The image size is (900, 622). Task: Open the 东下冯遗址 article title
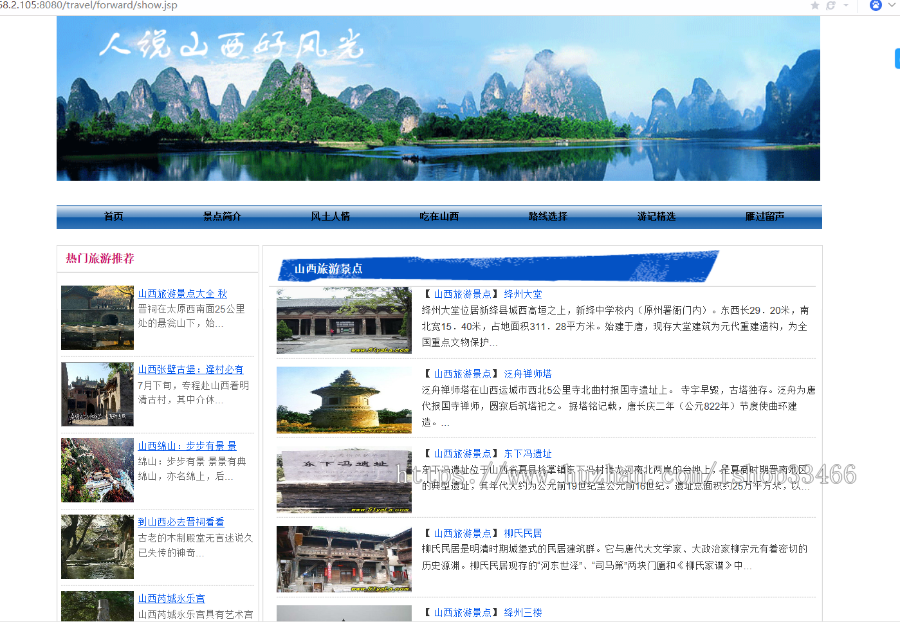click(527, 454)
